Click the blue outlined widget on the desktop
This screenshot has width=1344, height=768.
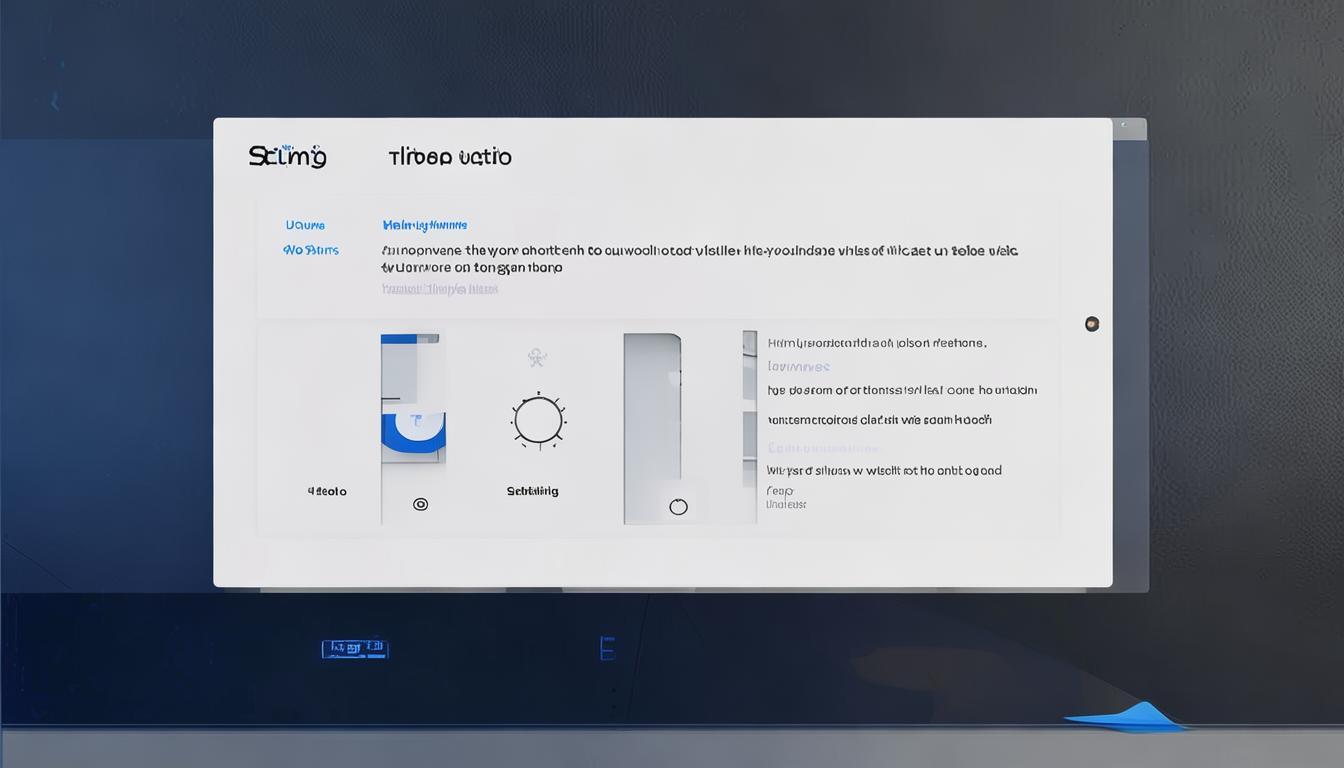tap(355, 649)
